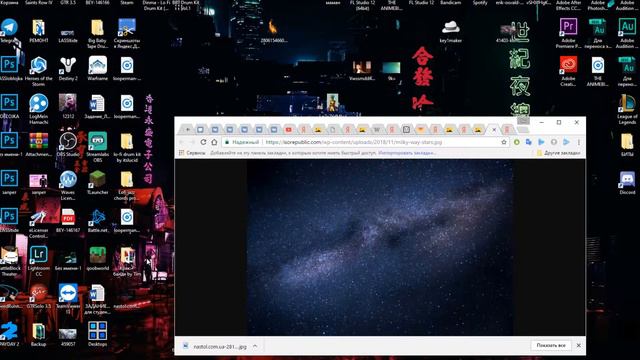640x360 pixels.
Task: Click the green Chrome extension icon
Action: click(516, 142)
